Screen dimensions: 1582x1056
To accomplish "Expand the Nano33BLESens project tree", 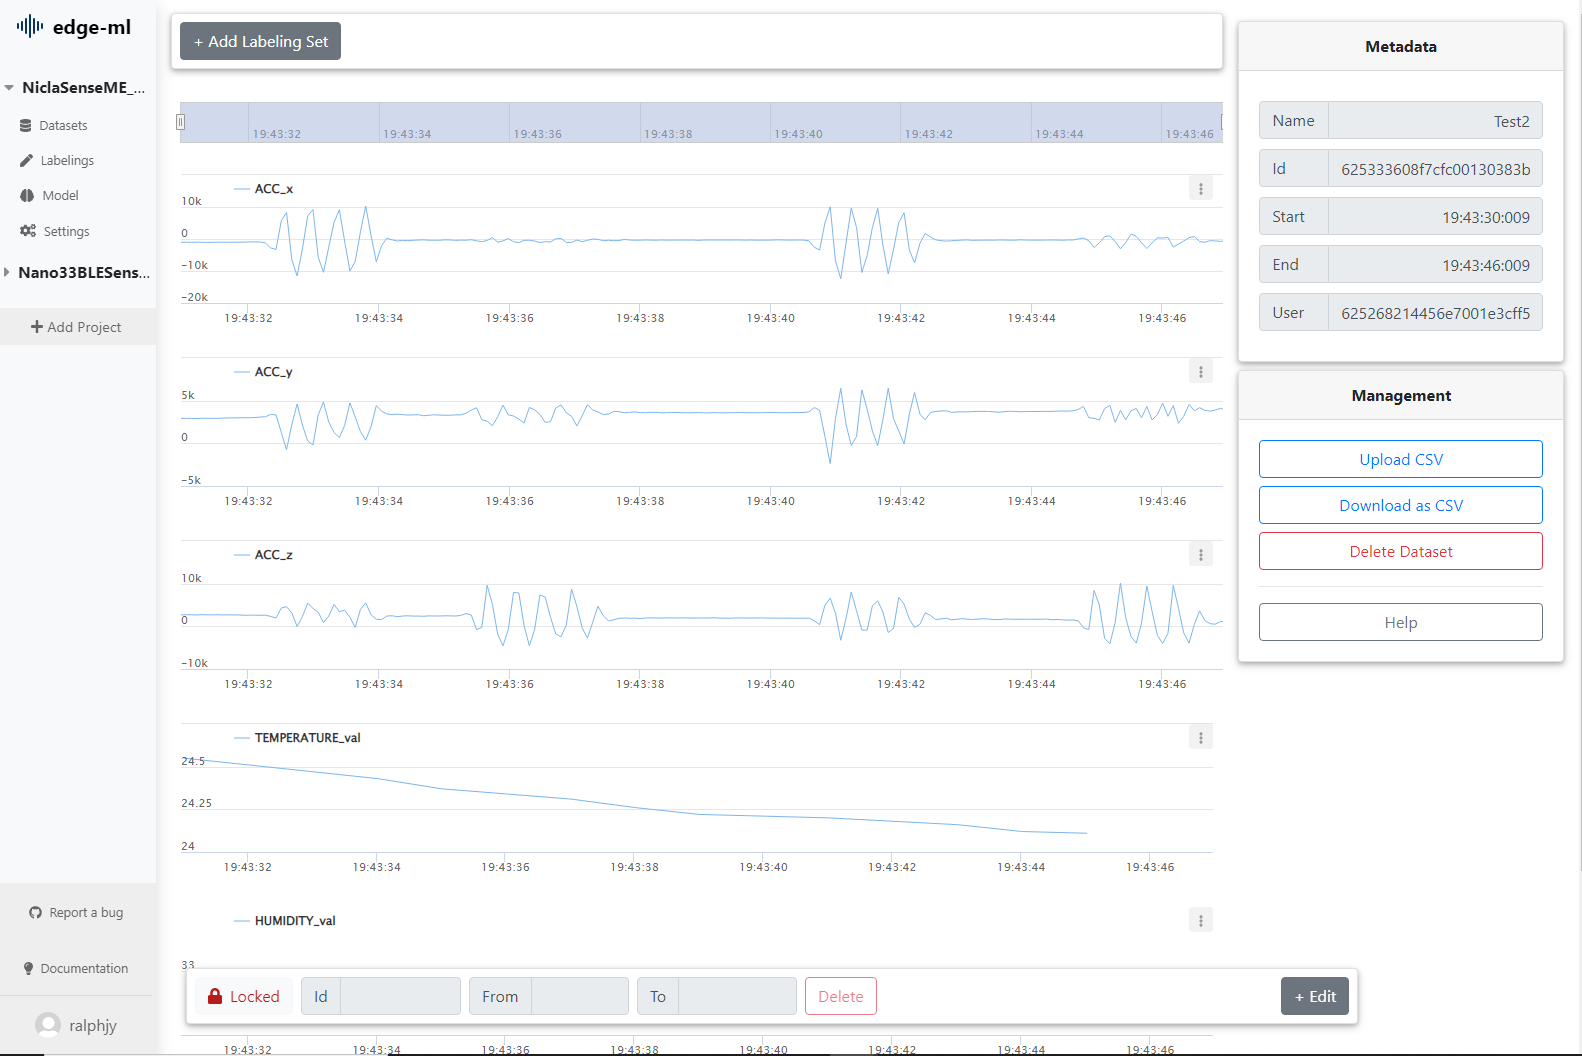I will click(7, 272).
